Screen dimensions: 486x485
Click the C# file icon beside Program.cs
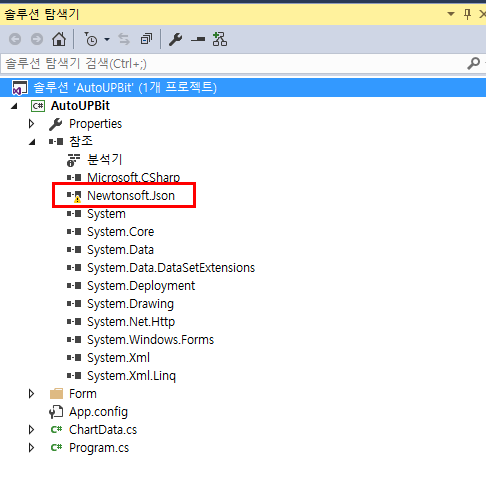coord(56,448)
